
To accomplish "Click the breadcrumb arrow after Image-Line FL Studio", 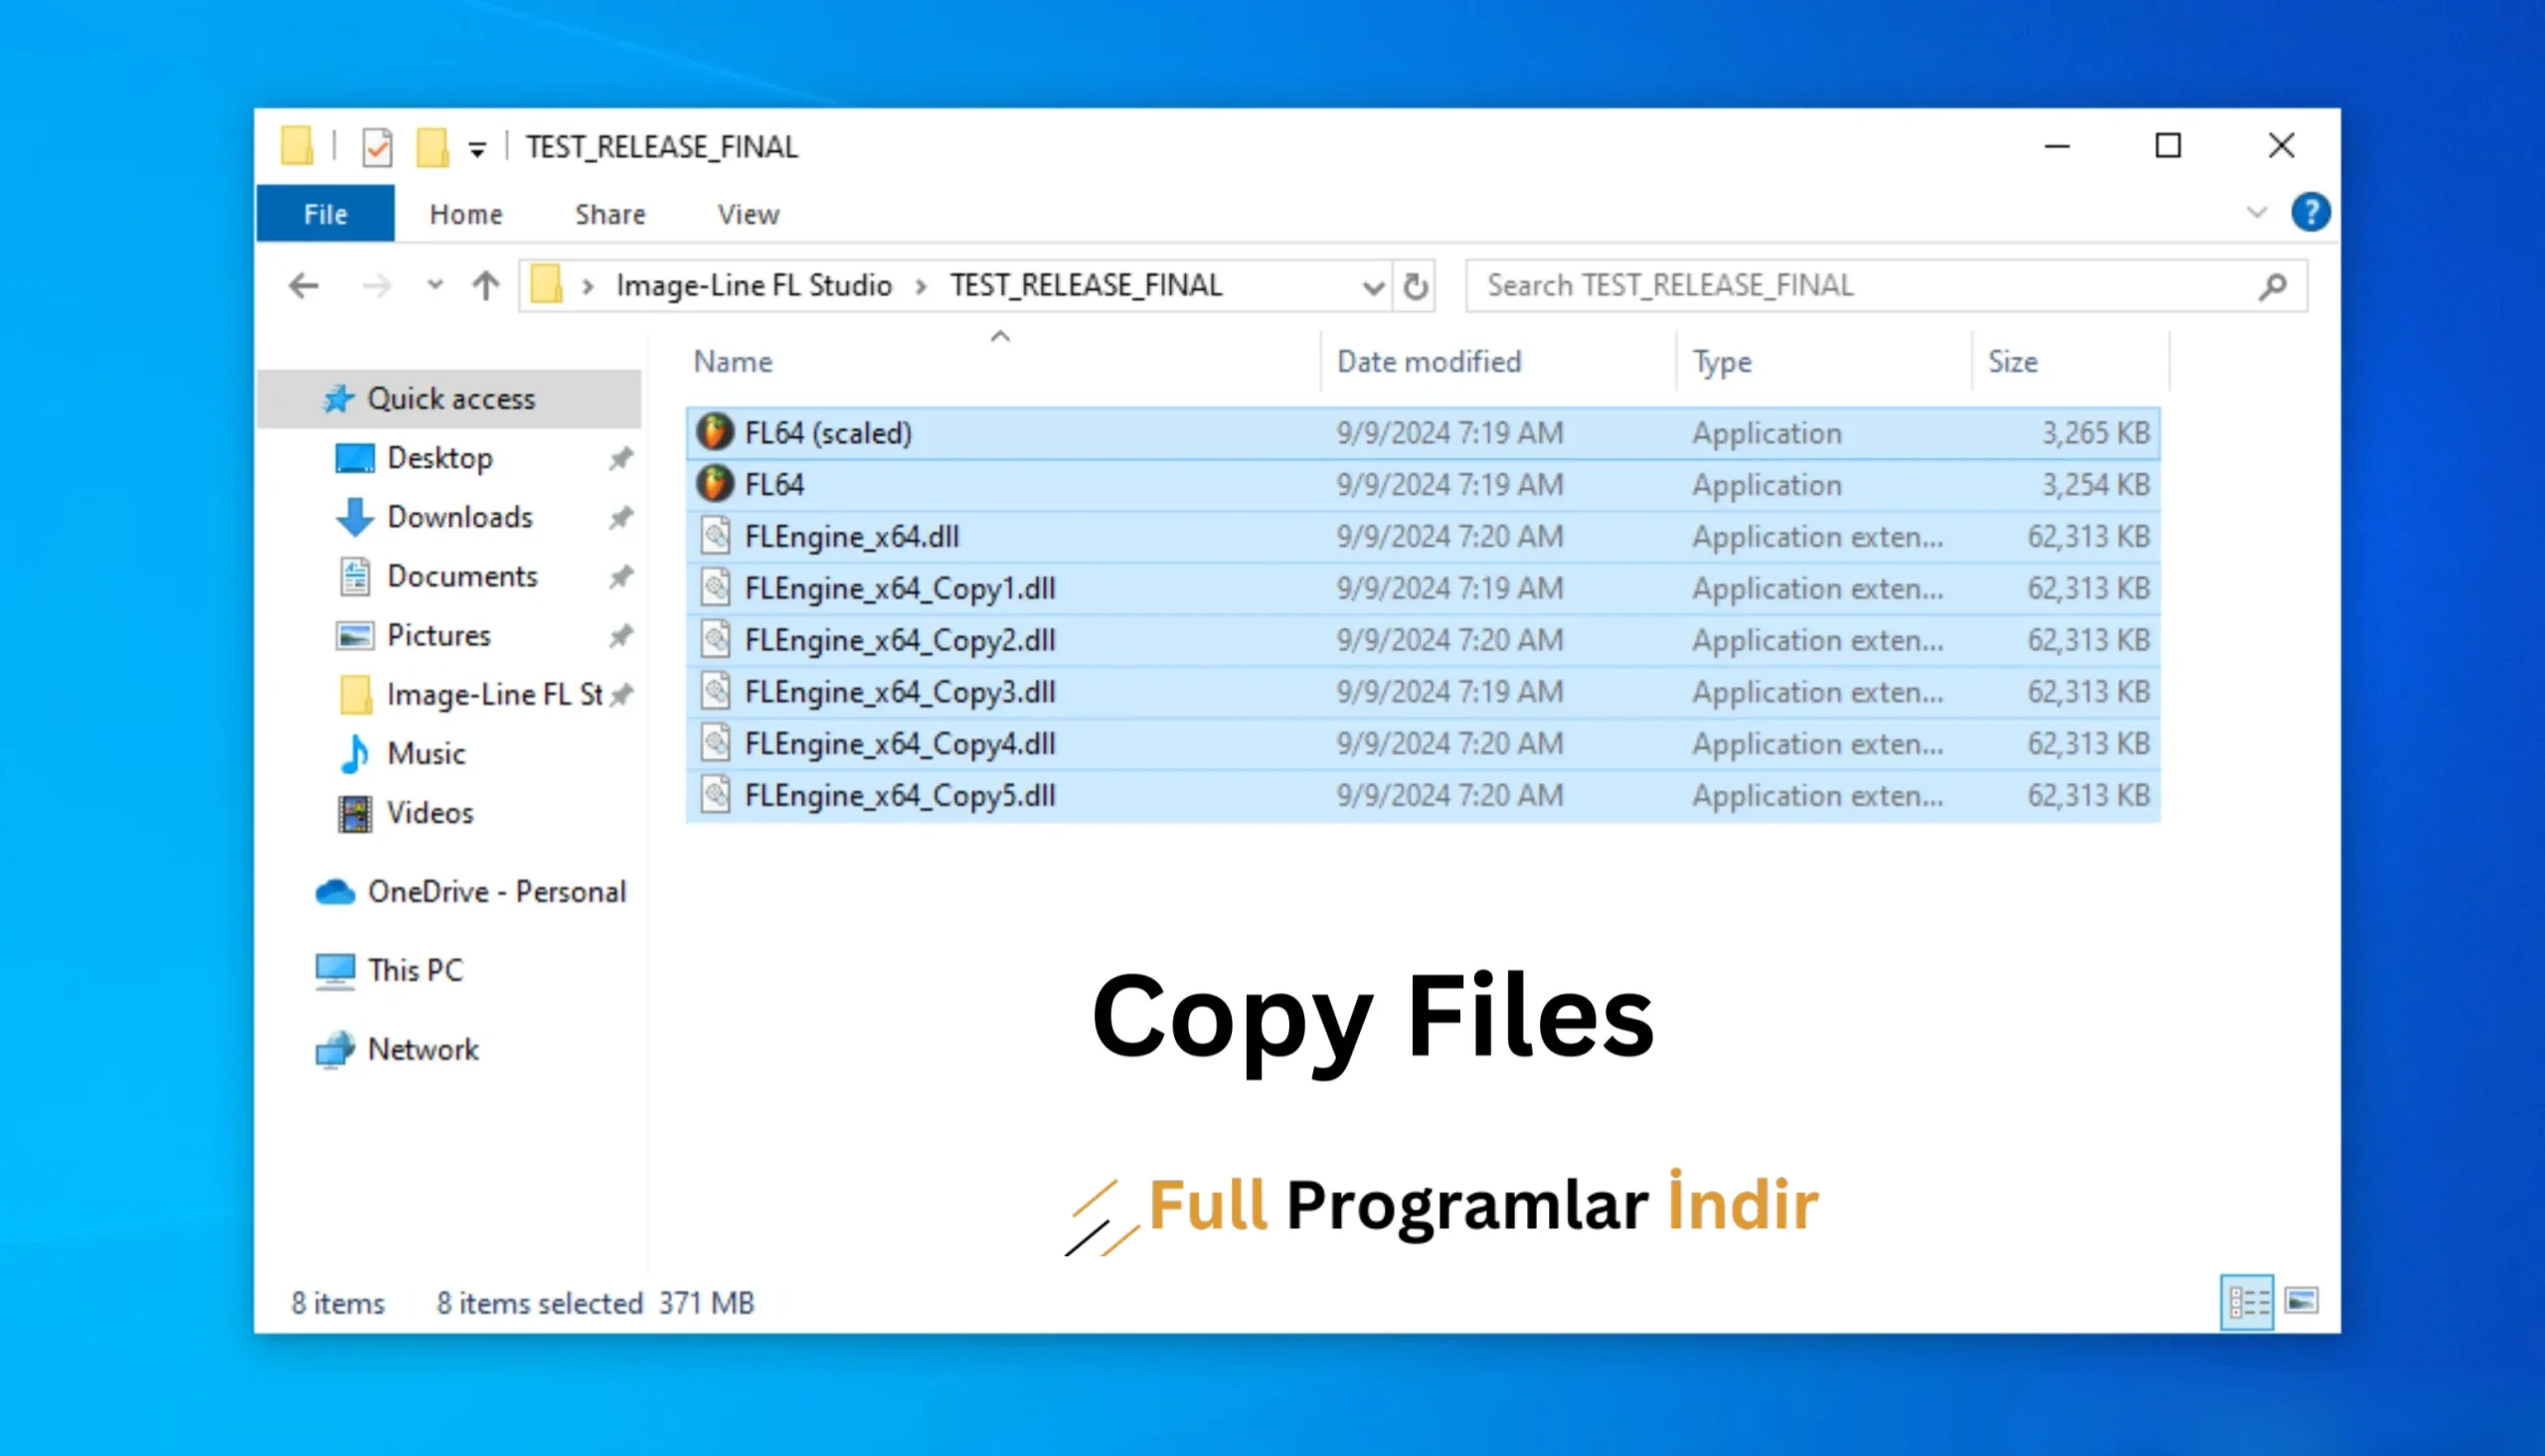I will [x=921, y=287].
